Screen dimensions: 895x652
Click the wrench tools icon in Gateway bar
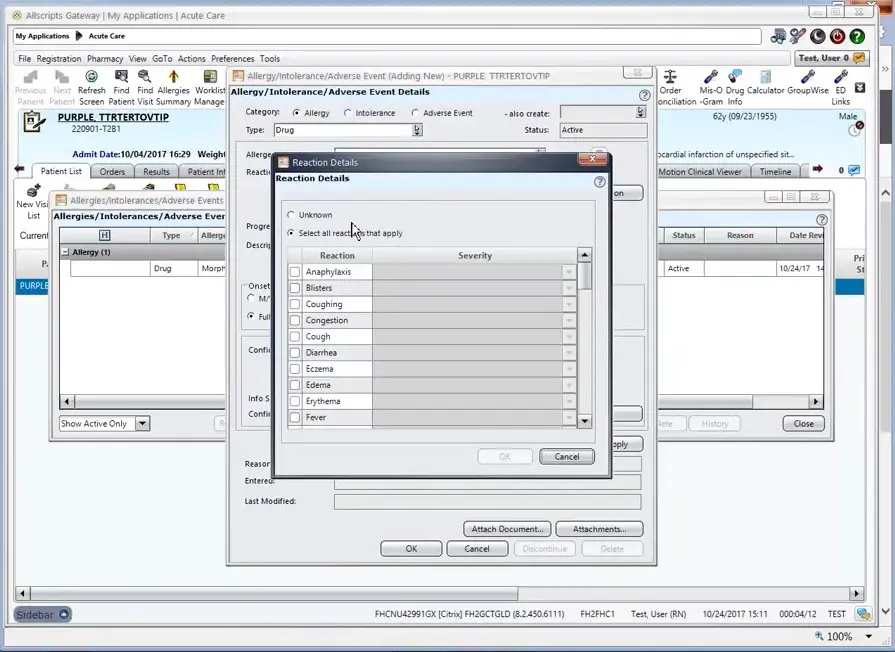click(x=797, y=37)
